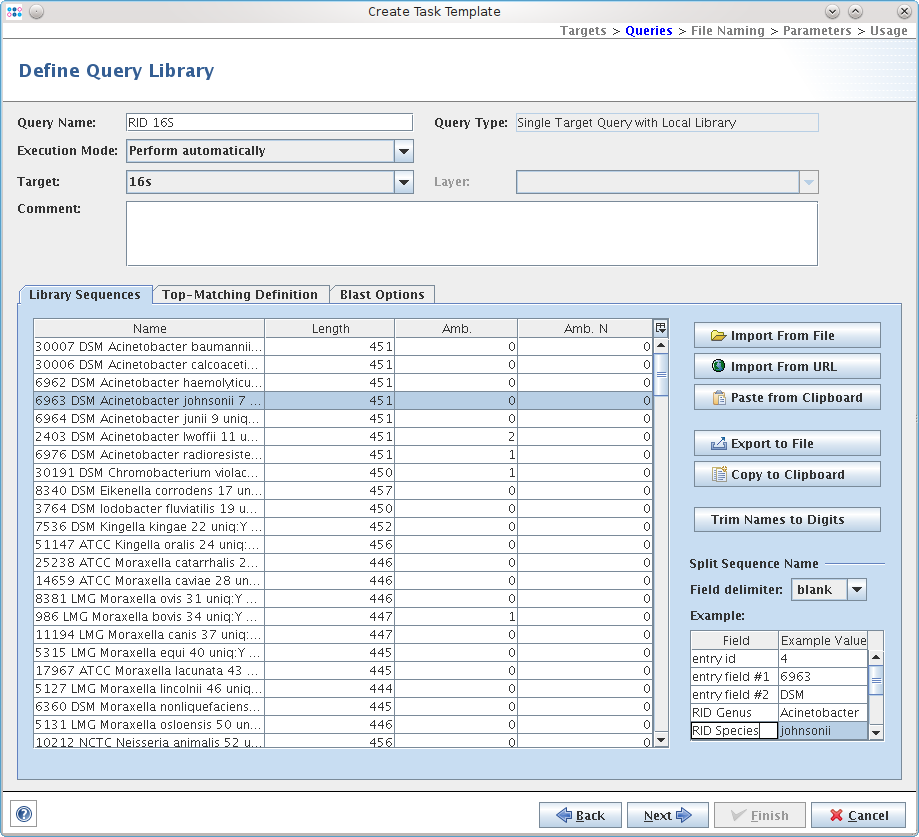Image resolution: width=919 pixels, height=837 pixels.
Task: Click the table column configuration icon
Action: tap(660, 328)
